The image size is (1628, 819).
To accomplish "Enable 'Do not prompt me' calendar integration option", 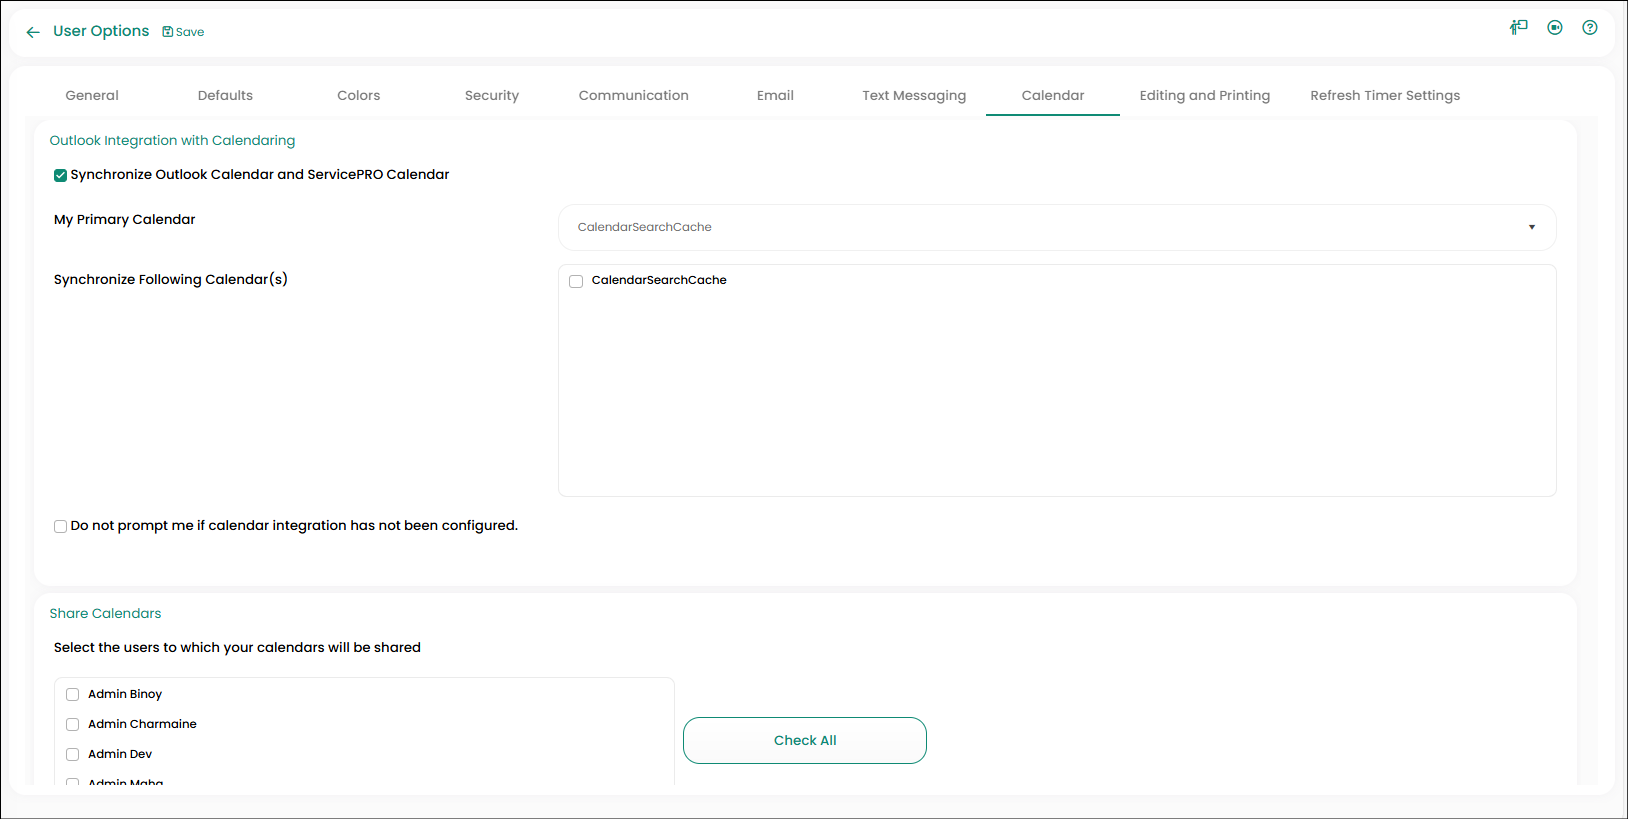I will point(61,526).
